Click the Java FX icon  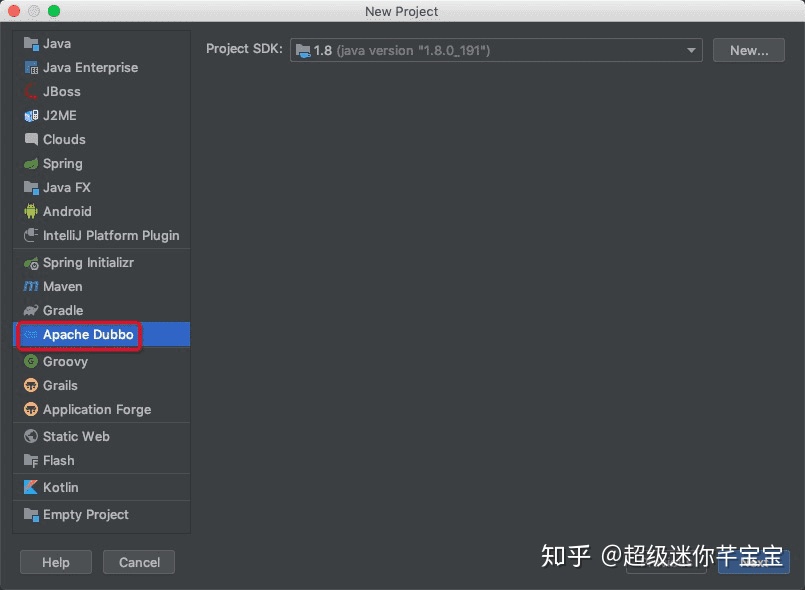click(x=31, y=188)
